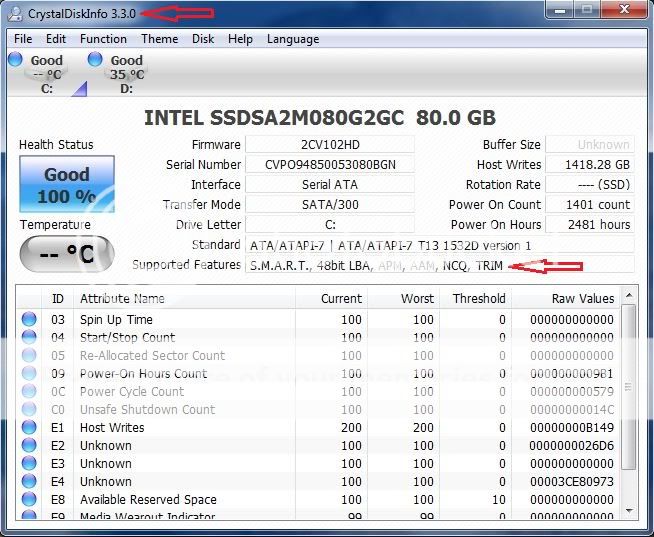Minimize the CrystalDiskInfo window
The height and width of the screenshot is (537, 654).
560,9
